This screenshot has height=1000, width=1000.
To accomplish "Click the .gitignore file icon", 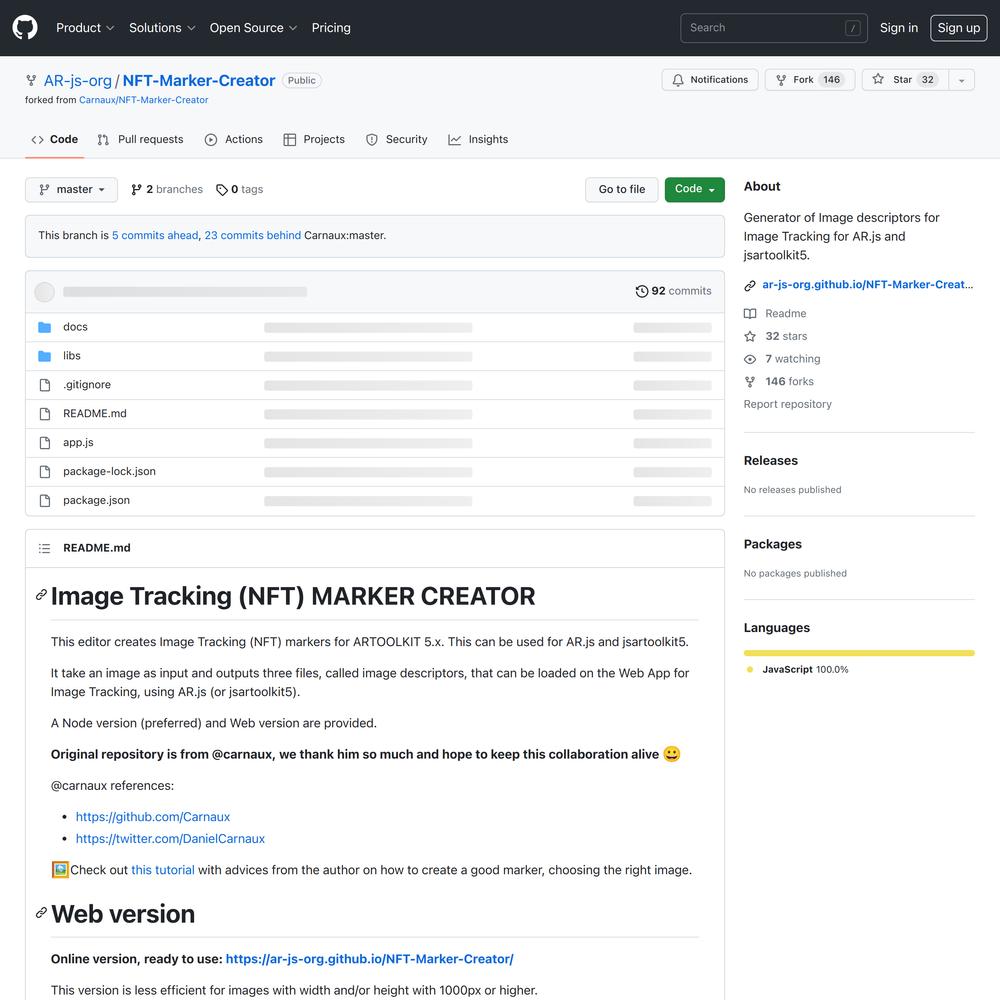I will coord(45,385).
